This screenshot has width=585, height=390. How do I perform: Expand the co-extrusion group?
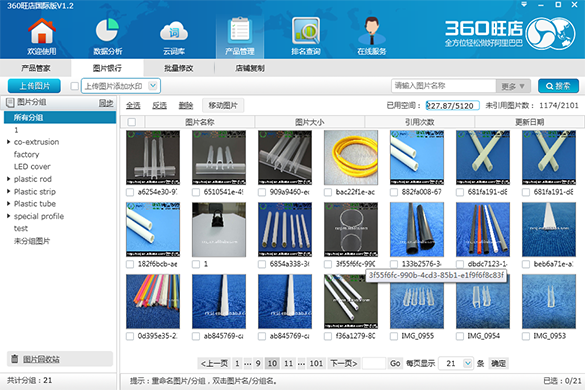click(x=8, y=142)
